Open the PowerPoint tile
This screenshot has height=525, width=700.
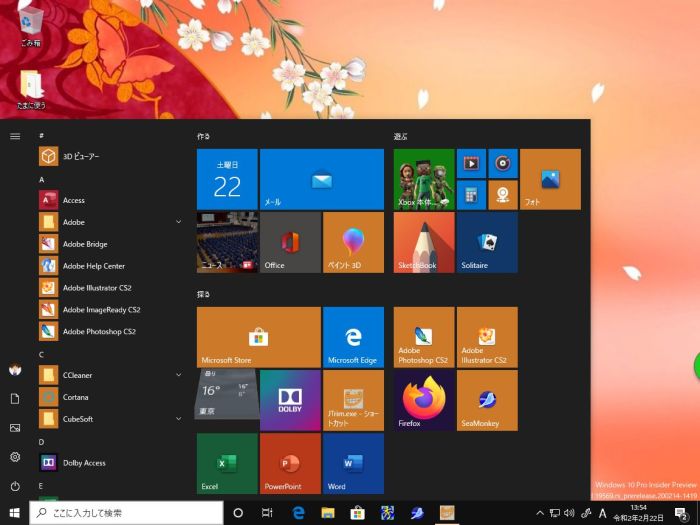point(290,463)
